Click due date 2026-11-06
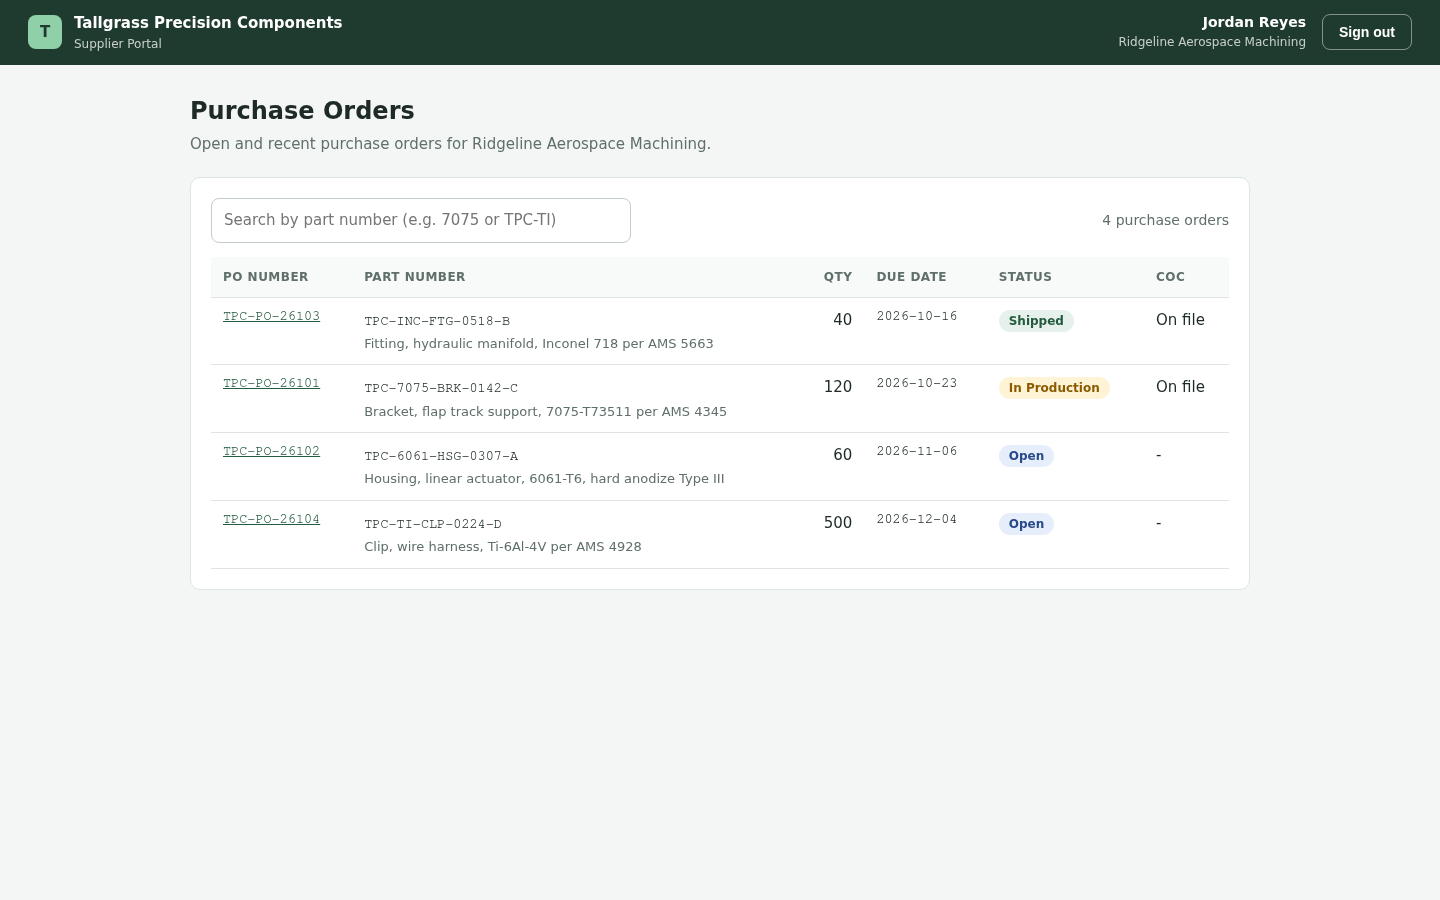Screen dimensions: 1440x900 click(917, 451)
